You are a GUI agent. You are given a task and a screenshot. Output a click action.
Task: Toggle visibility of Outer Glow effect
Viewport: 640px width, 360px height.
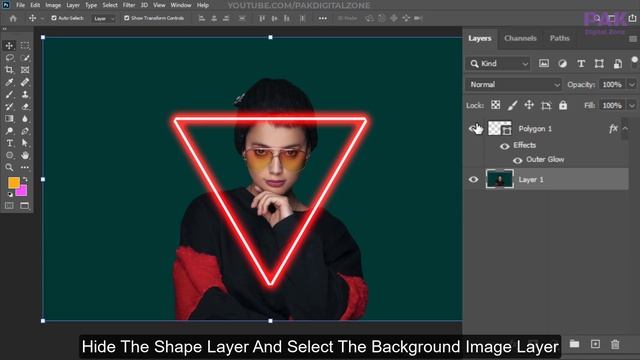tap(518, 160)
